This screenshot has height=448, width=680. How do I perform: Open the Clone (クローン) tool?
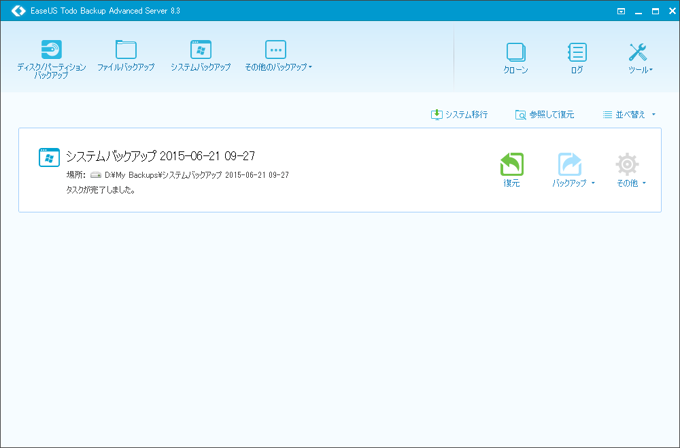[x=516, y=58]
